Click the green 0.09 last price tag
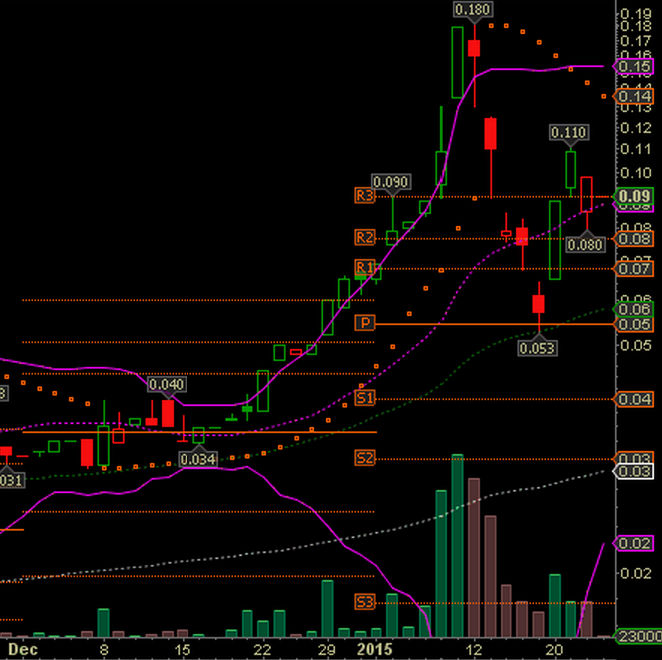The image size is (662, 660). point(633,196)
